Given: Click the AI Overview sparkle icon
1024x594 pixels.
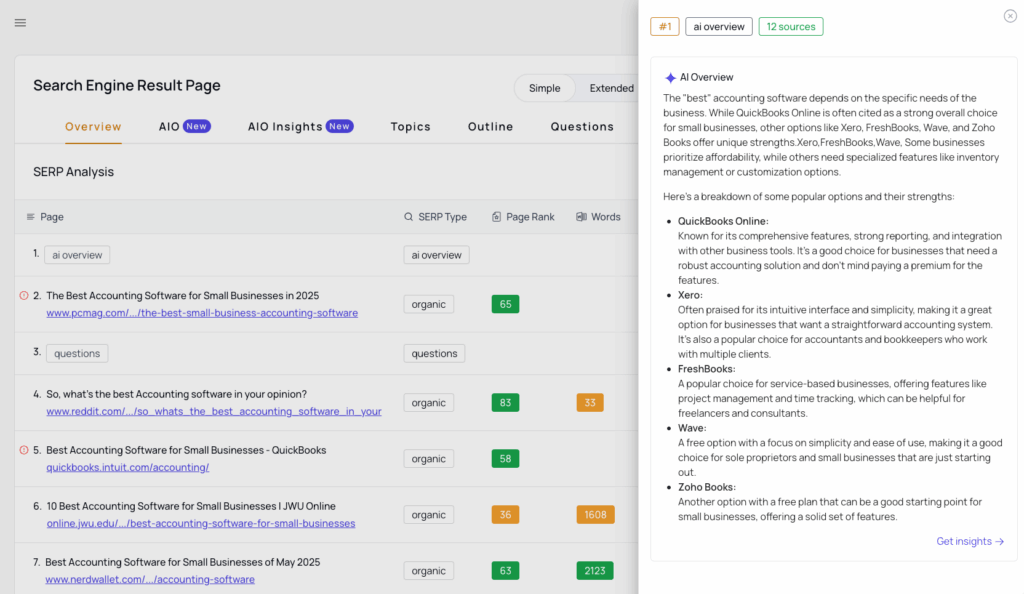Looking at the screenshot, I should (x=670, y=78).
